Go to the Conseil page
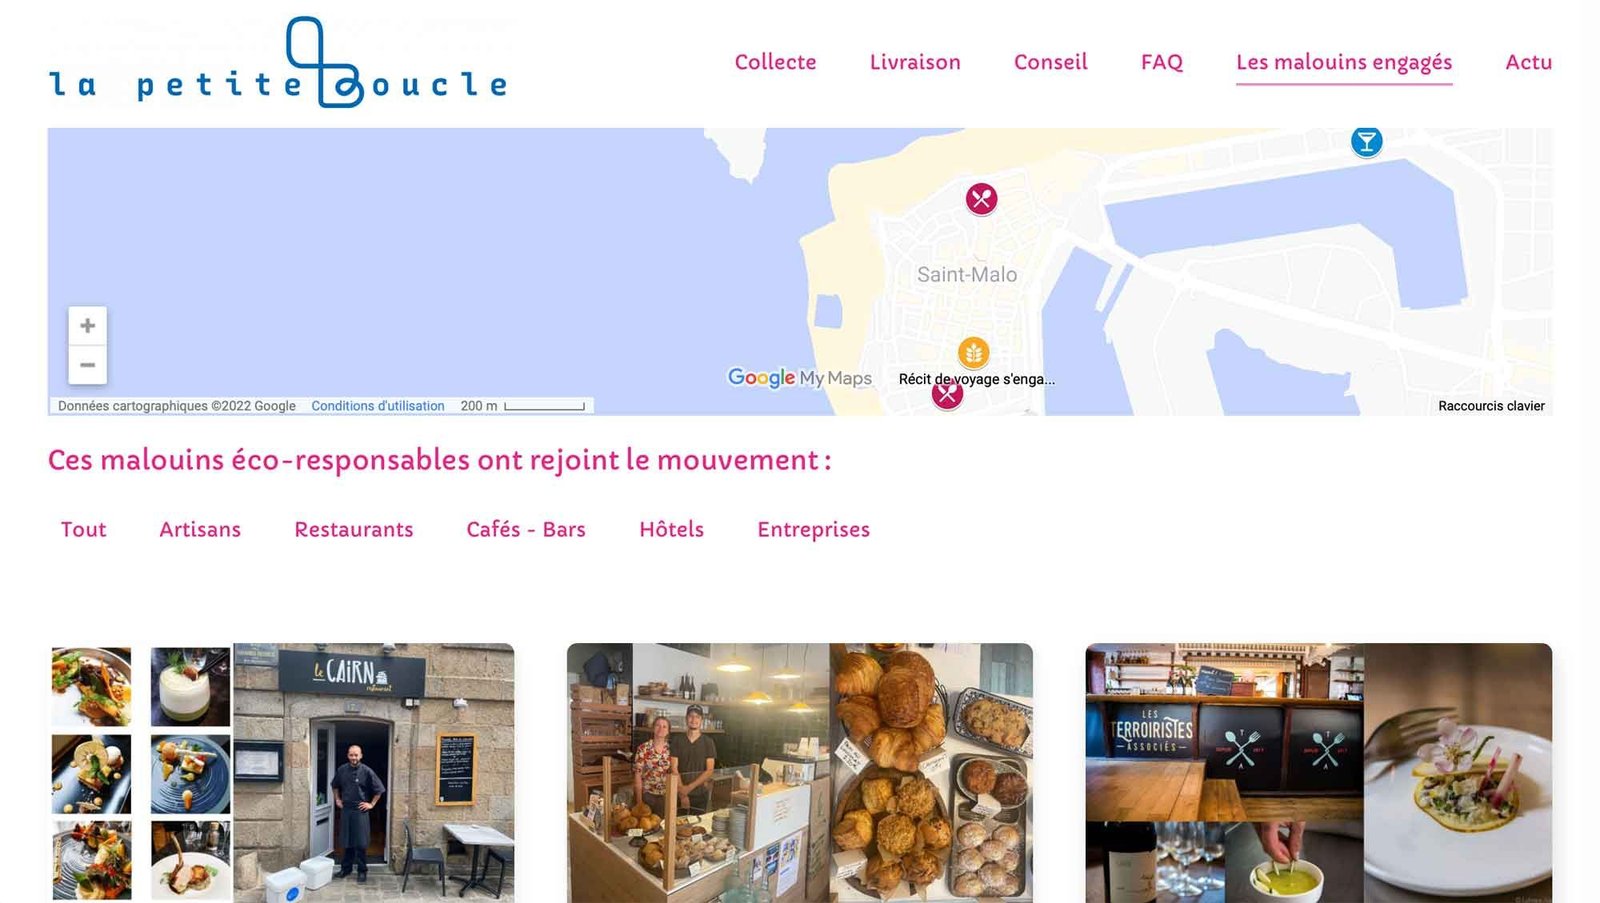 coord(1050,62)
